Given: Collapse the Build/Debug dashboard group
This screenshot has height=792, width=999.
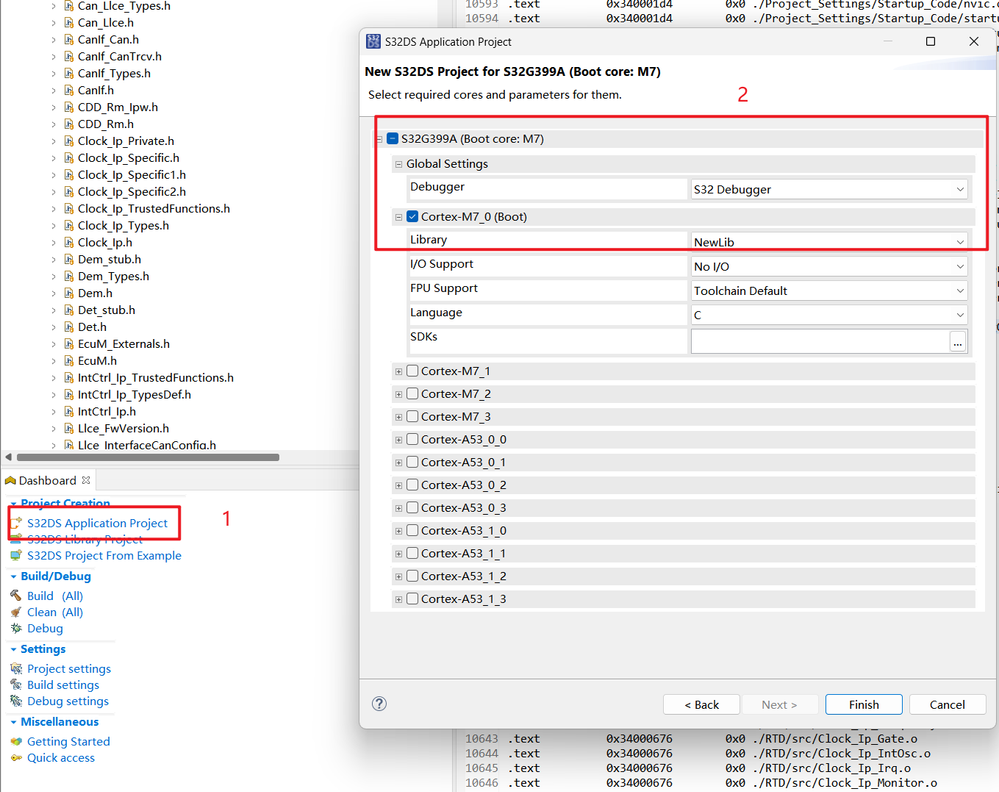Looking at the screenshot, I should [13, 577].
